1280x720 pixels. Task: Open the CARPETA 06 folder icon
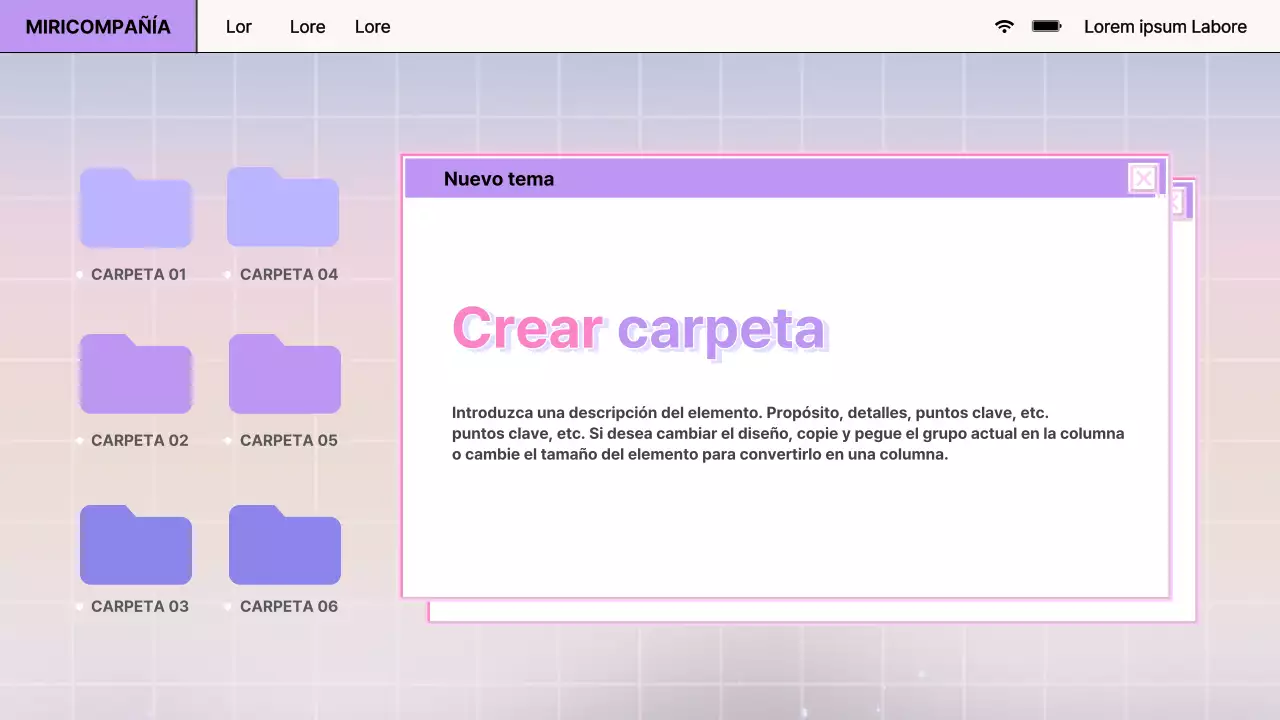point(285,545)
